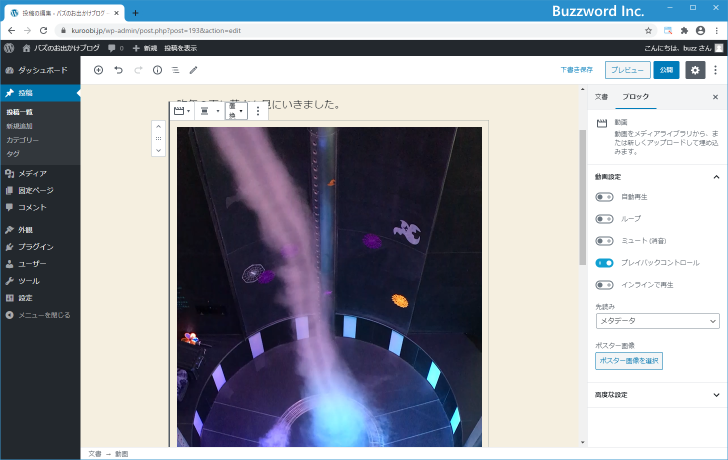Click the add block plus icon
728x460 pixels.
tap(98, 70)
